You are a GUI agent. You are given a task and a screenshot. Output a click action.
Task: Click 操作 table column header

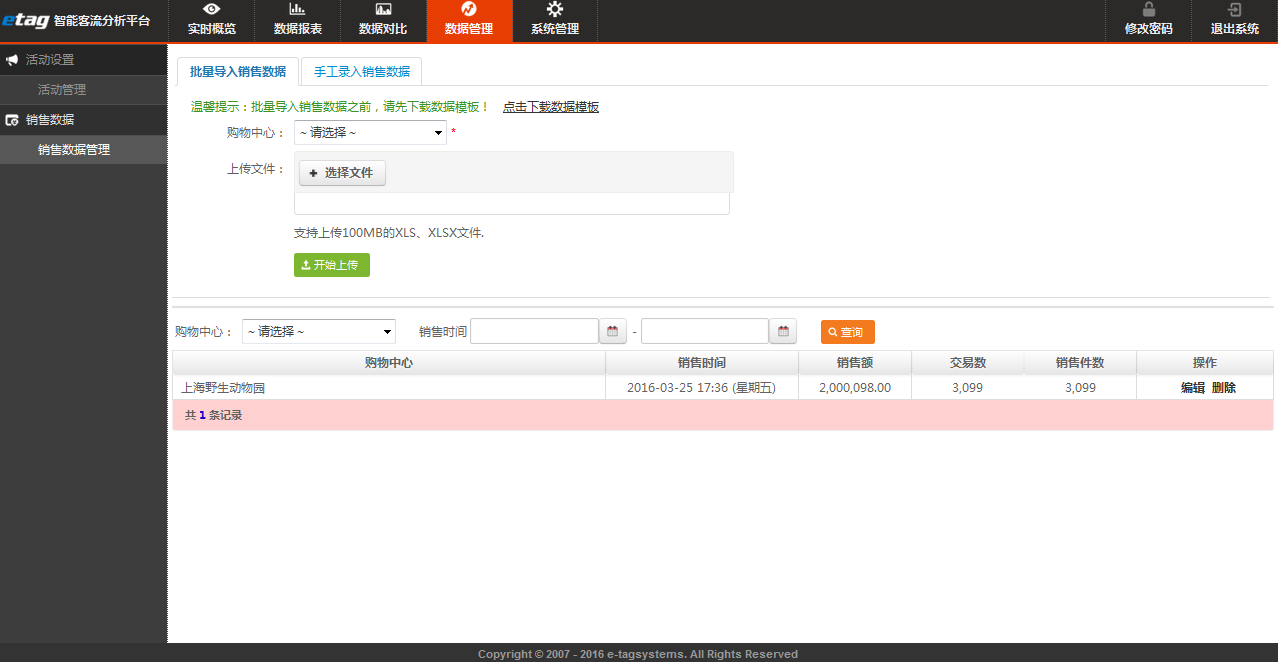1205,363
